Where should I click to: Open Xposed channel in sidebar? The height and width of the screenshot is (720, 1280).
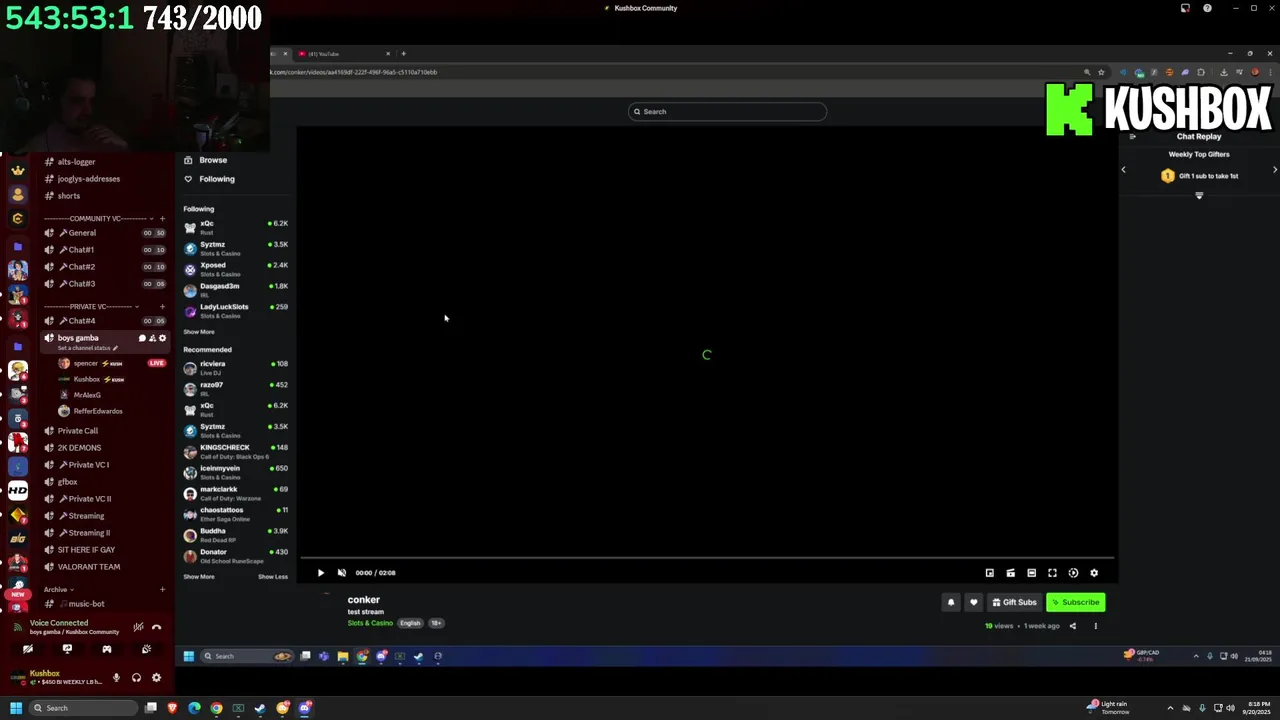[236, 269]
